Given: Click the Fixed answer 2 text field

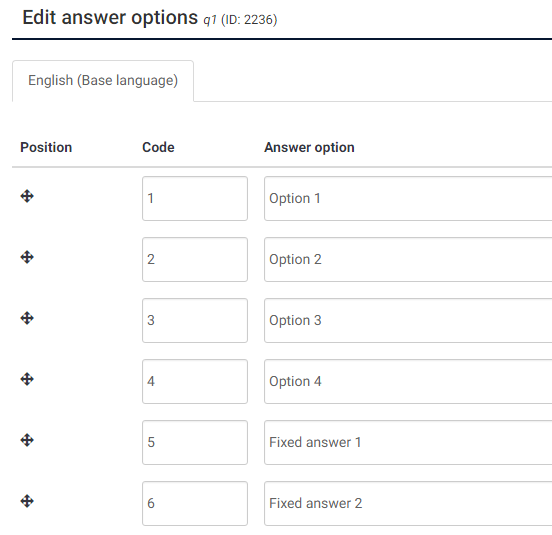Looking at the screenshot, I should pos(408,503).
